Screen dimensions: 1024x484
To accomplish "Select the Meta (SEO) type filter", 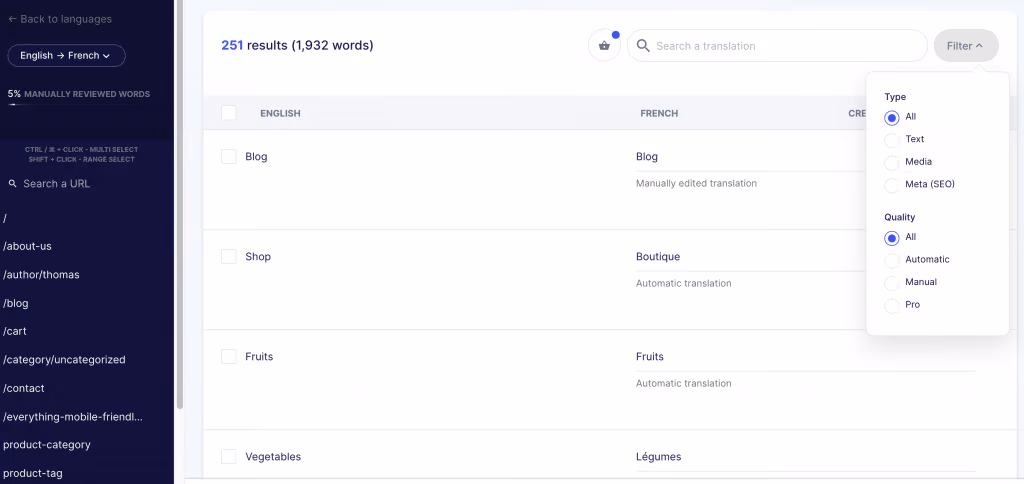I will [891, 185].
